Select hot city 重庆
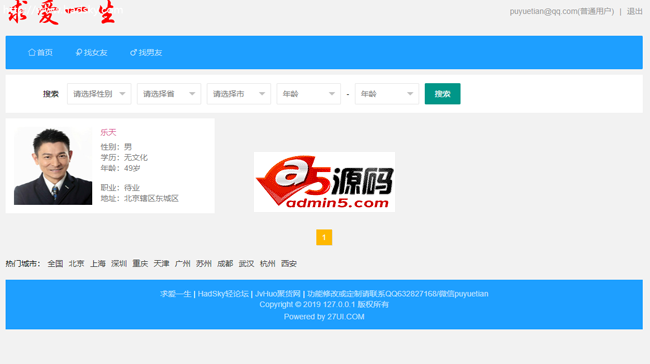650x364 pixels. tap(140, 264)
